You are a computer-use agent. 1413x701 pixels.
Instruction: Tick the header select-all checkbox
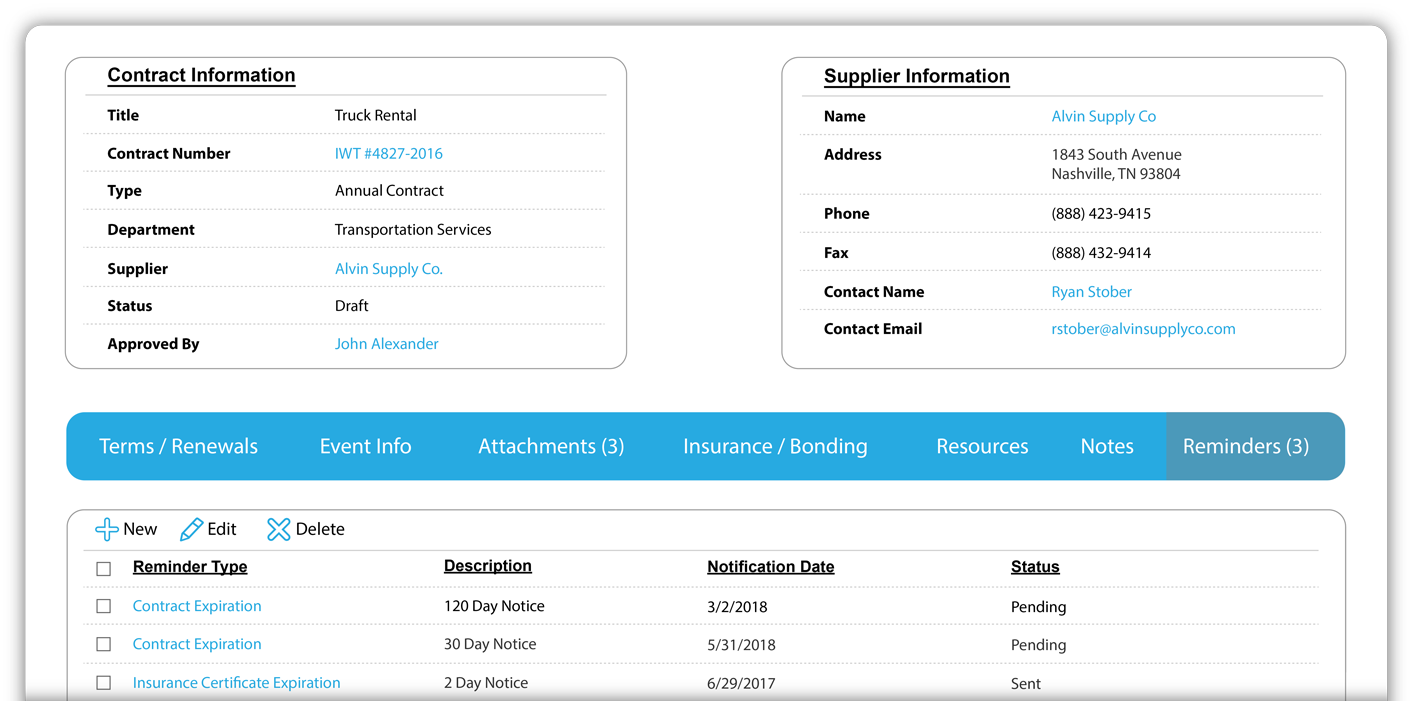coord(103,568)
